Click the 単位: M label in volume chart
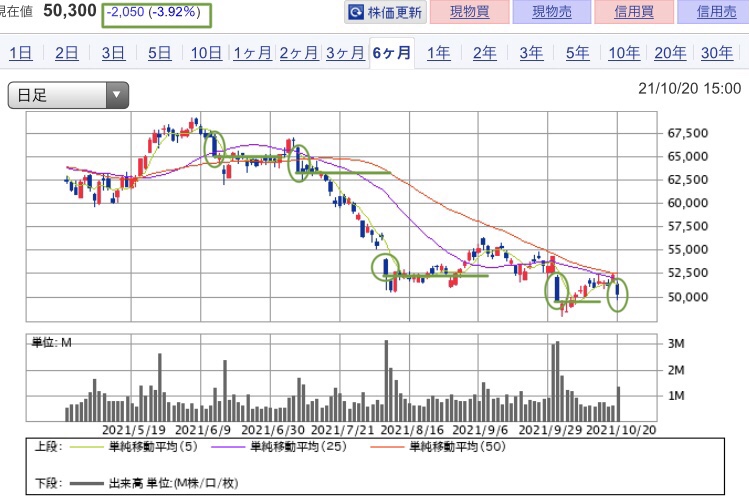The image size is (749, 497). click(52, 342)
